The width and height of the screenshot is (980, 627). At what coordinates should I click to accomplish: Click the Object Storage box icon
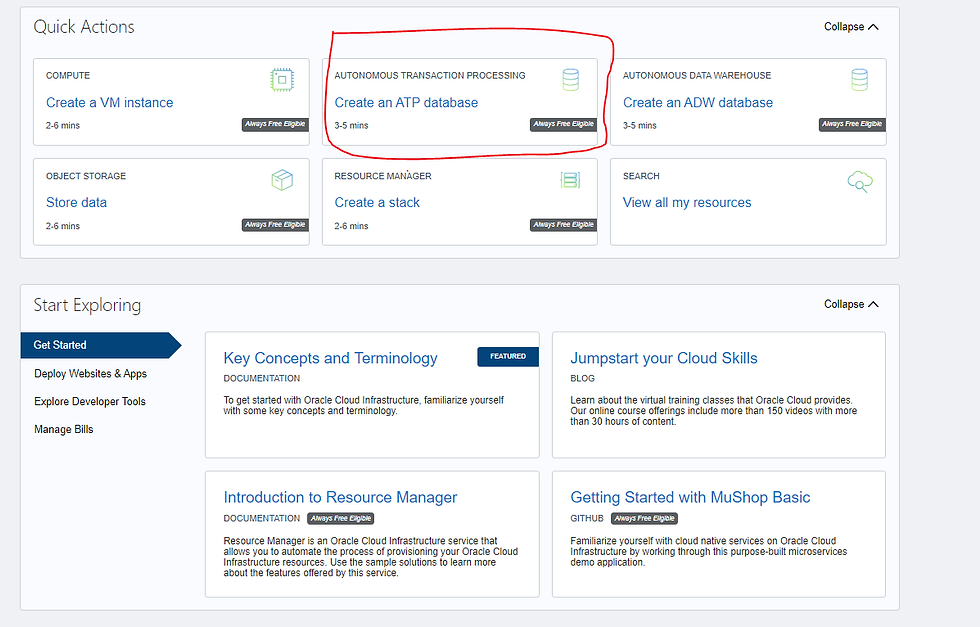(x=282, y=180)
